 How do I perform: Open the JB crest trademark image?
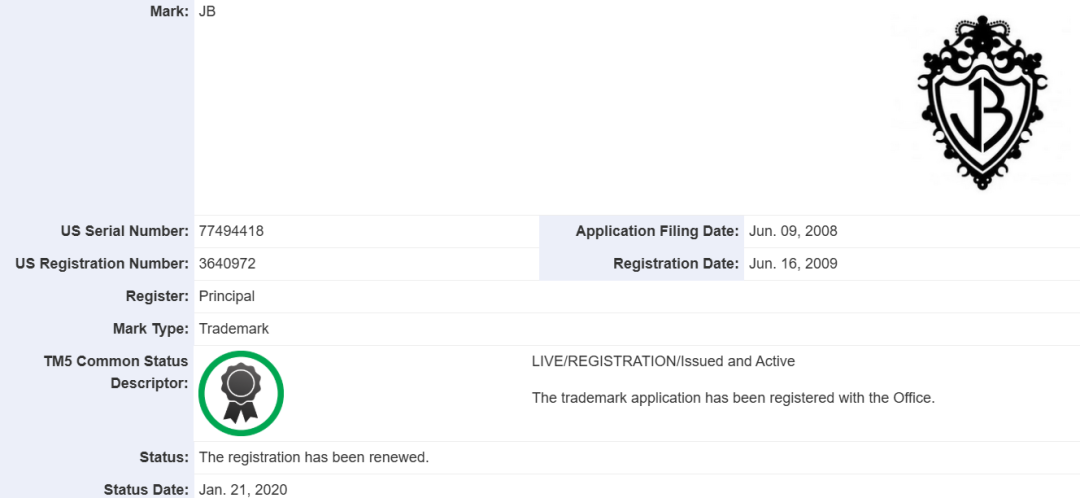click(982, 101)
